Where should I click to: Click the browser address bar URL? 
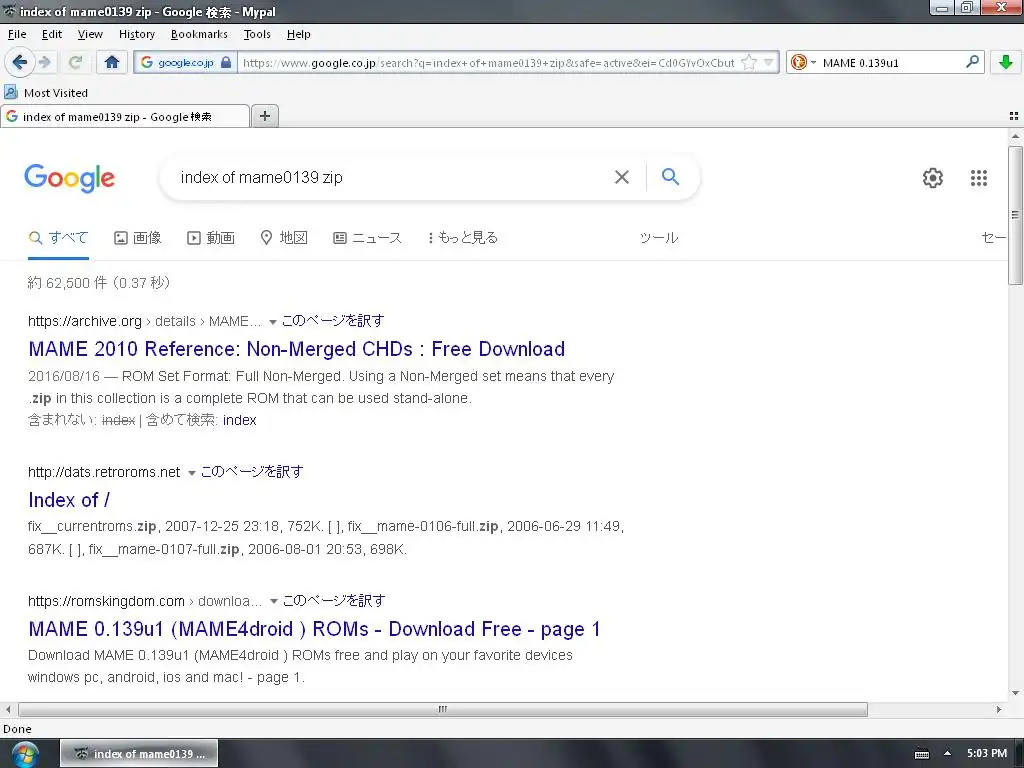click(x=488, y=63)
